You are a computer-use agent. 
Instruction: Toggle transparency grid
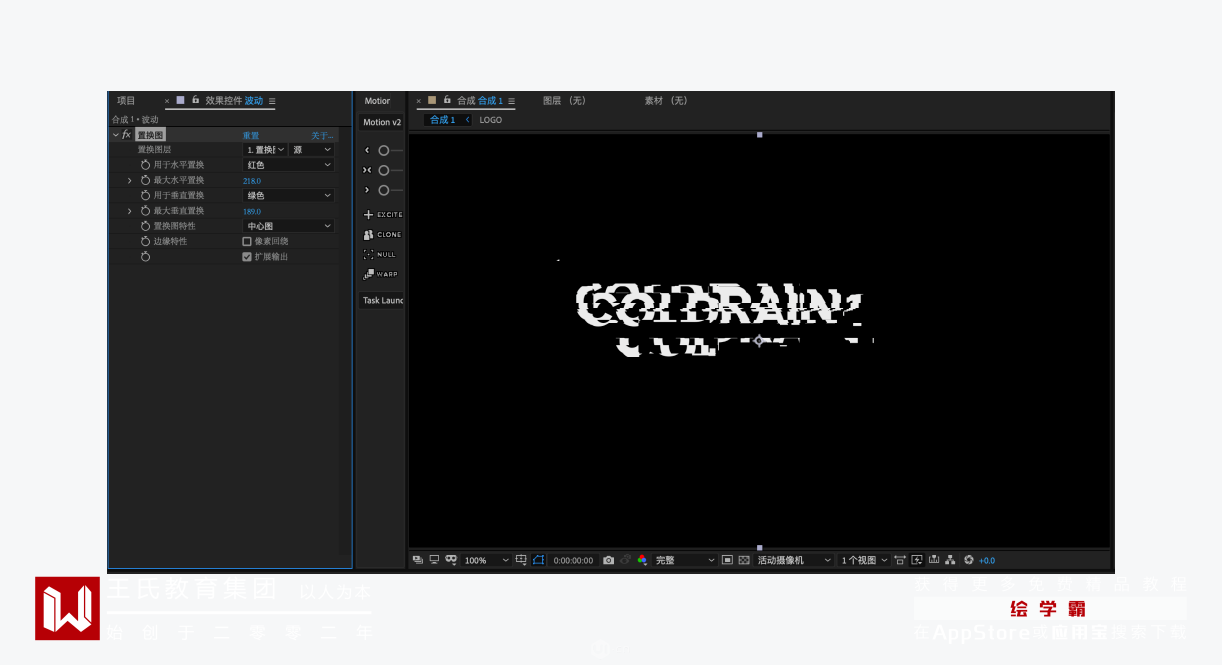click(744, 560)
